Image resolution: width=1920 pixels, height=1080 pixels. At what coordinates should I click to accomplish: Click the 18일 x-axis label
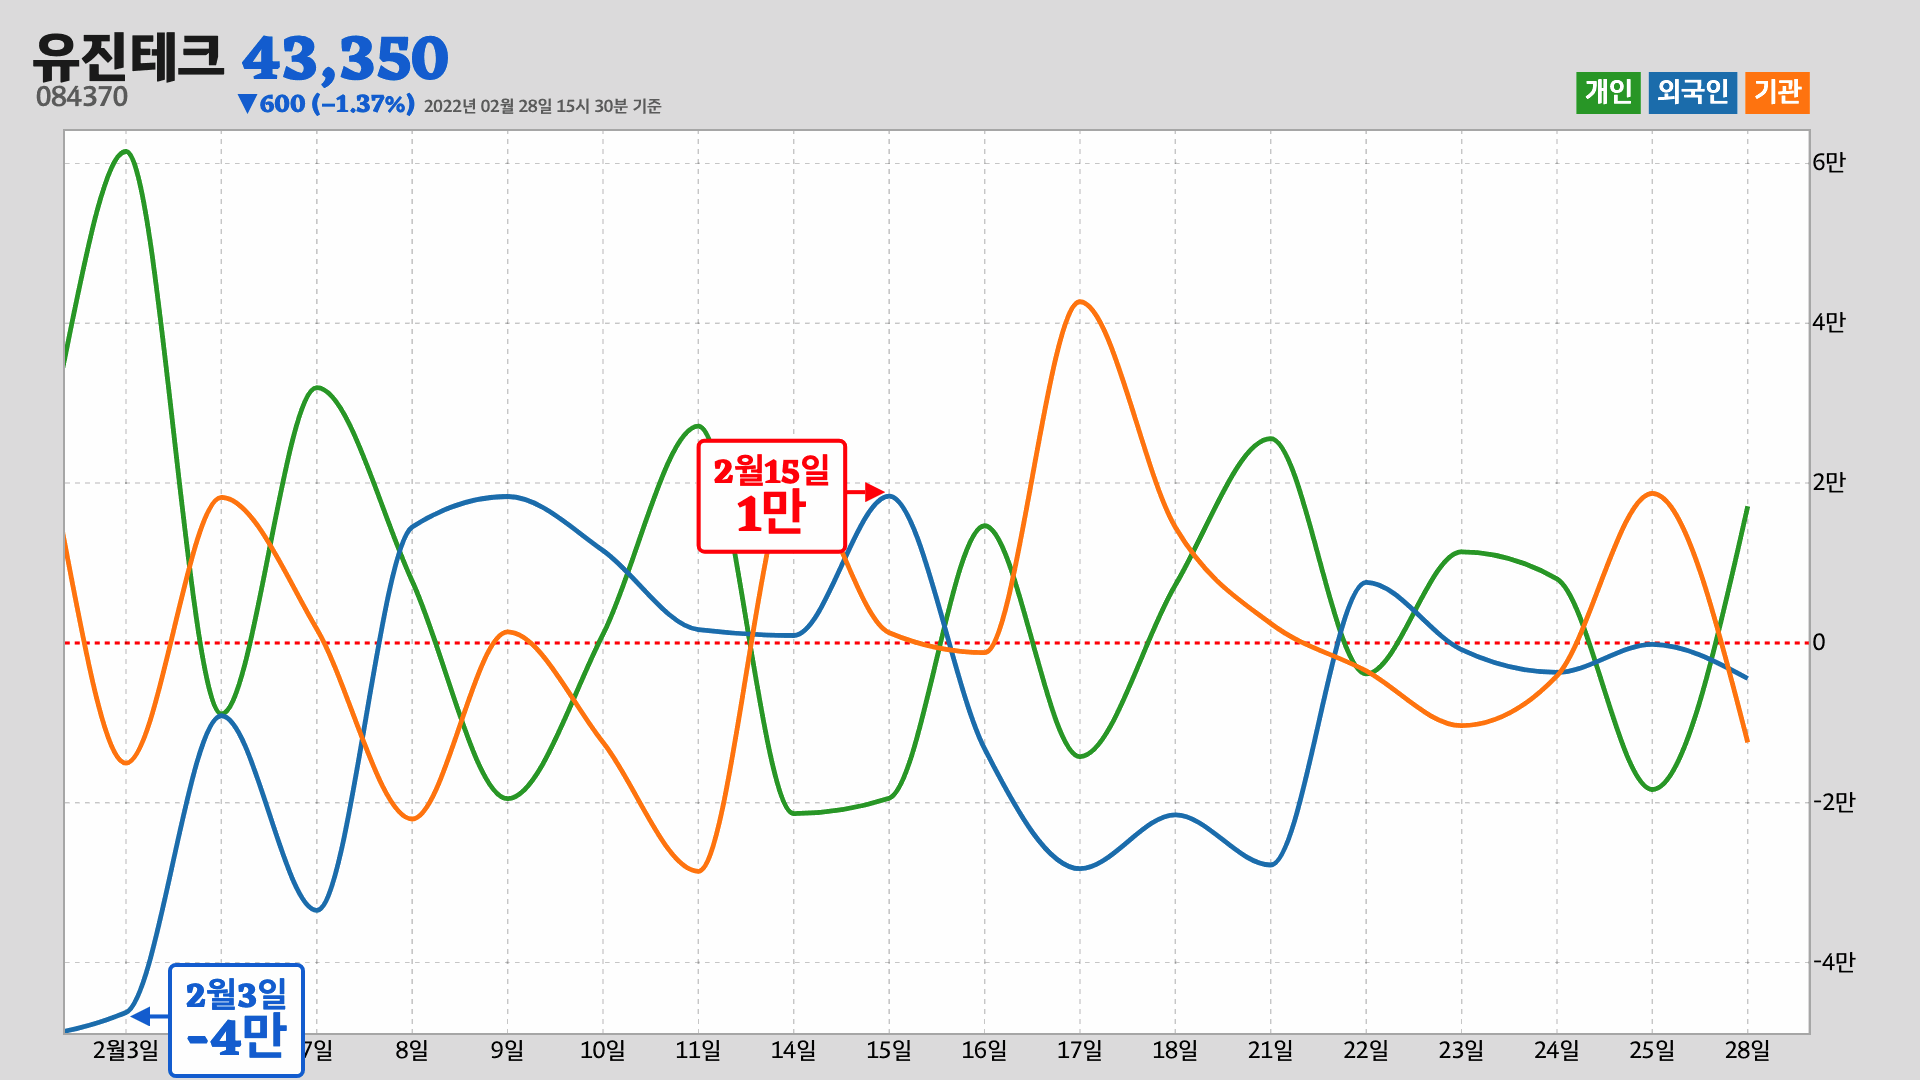coord(1175,1050)
